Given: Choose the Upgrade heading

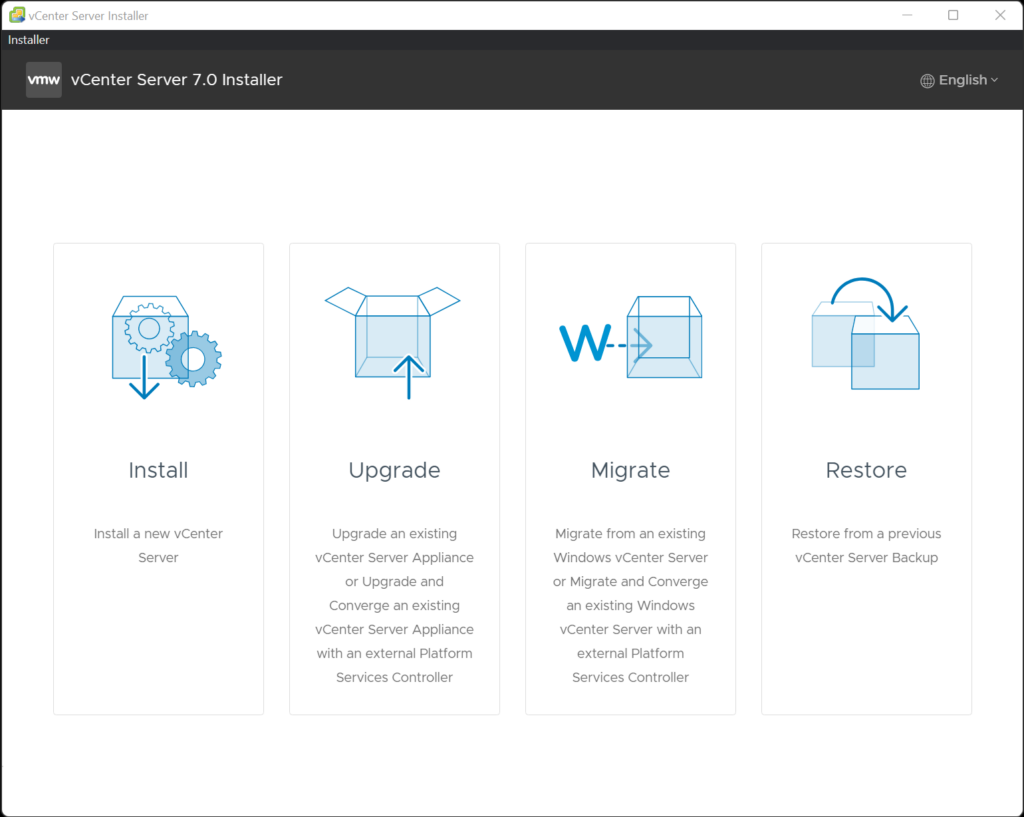Looking at the screenshot, I should [394, 471].
